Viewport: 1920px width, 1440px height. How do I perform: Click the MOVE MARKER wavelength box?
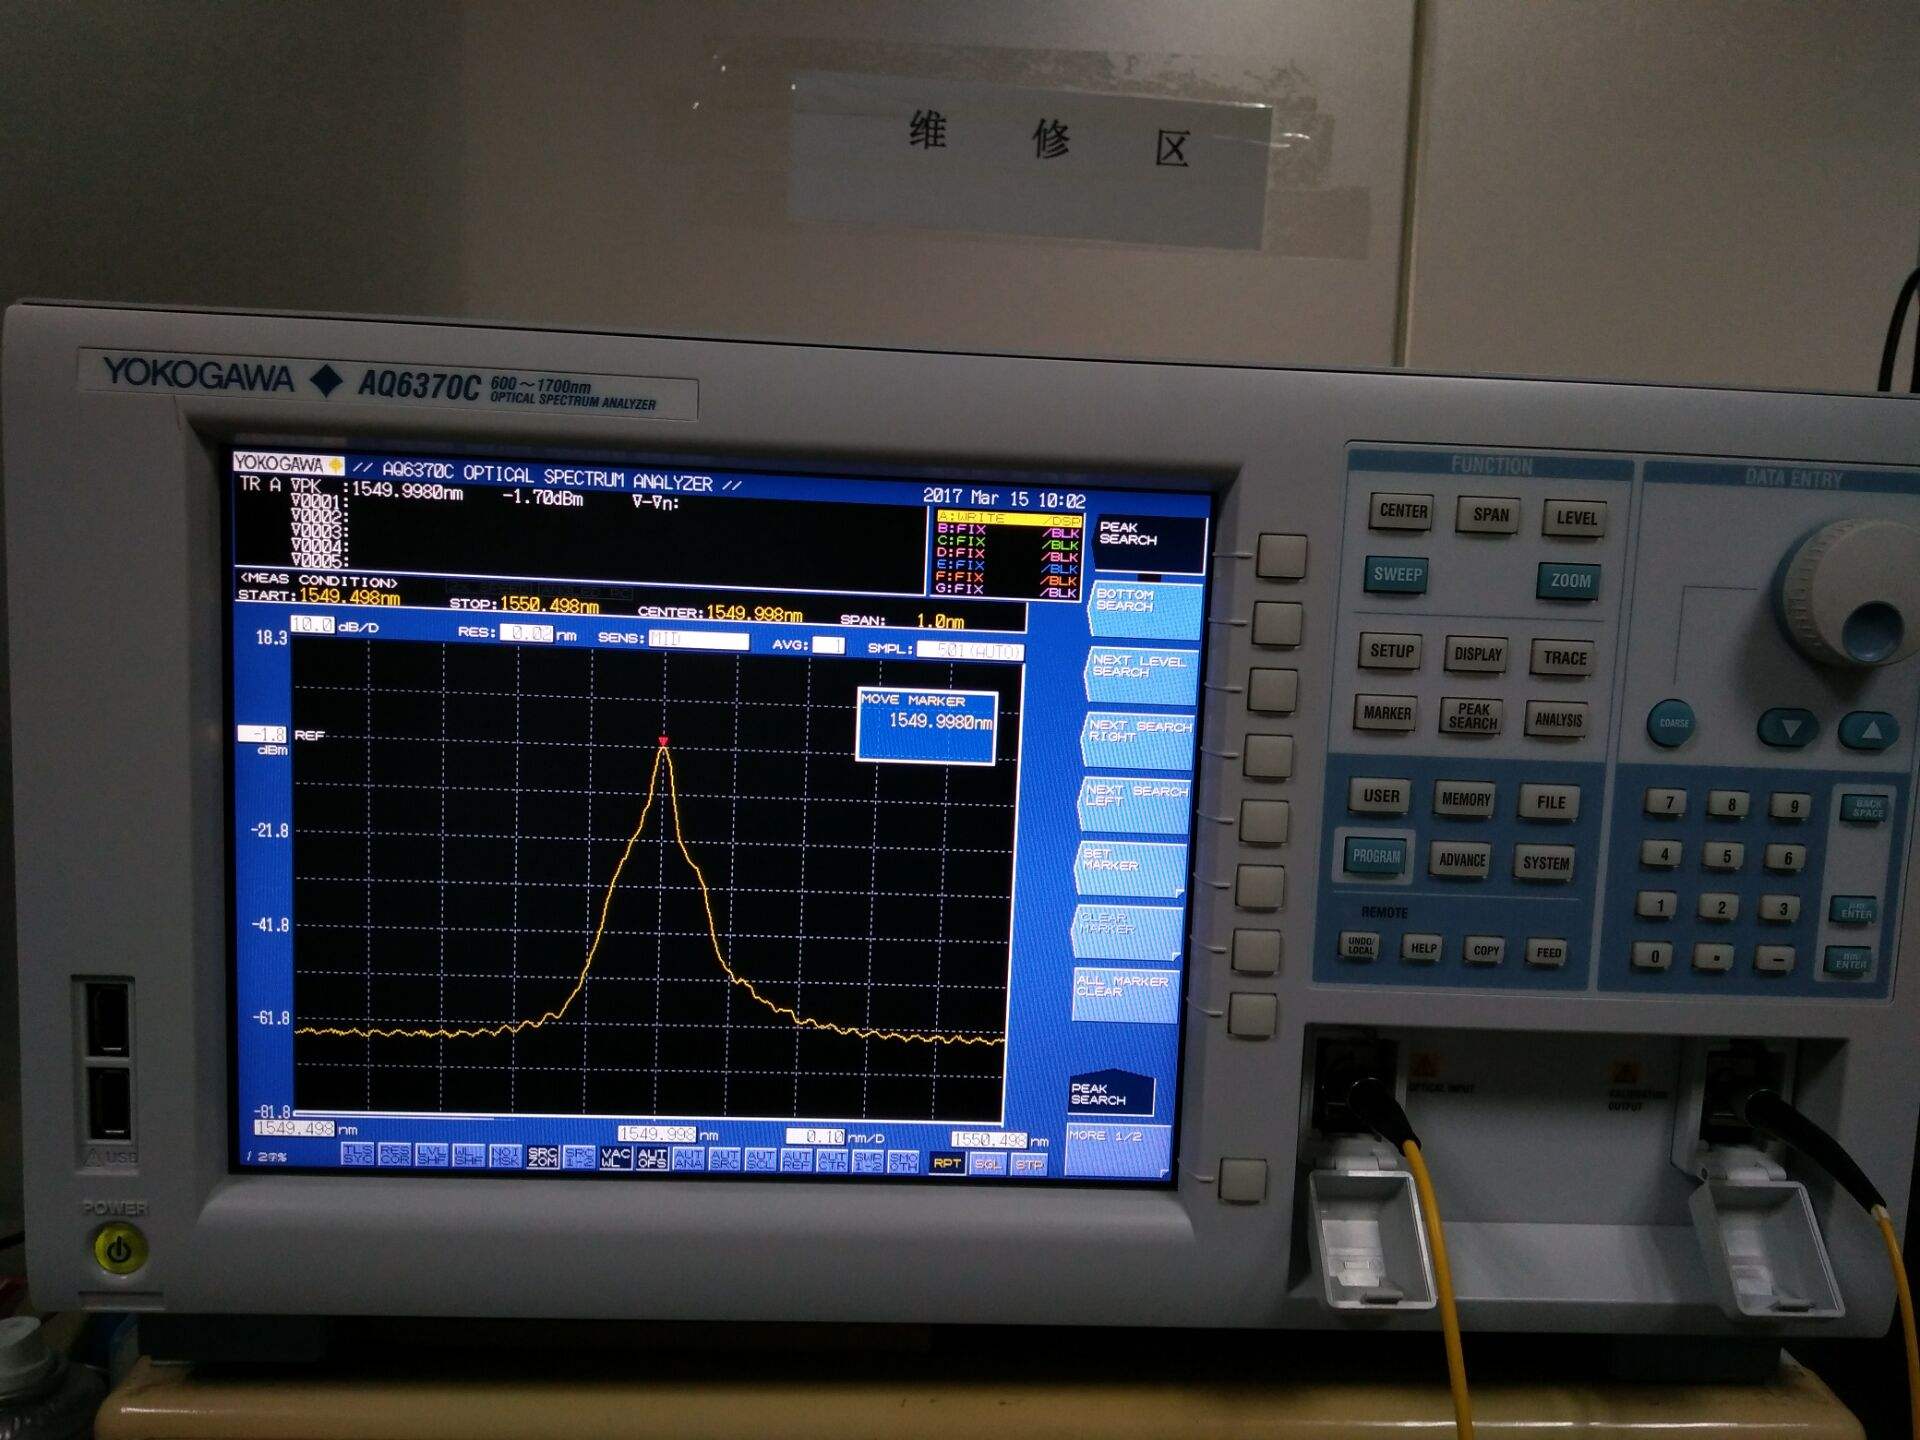click(927, 726)
